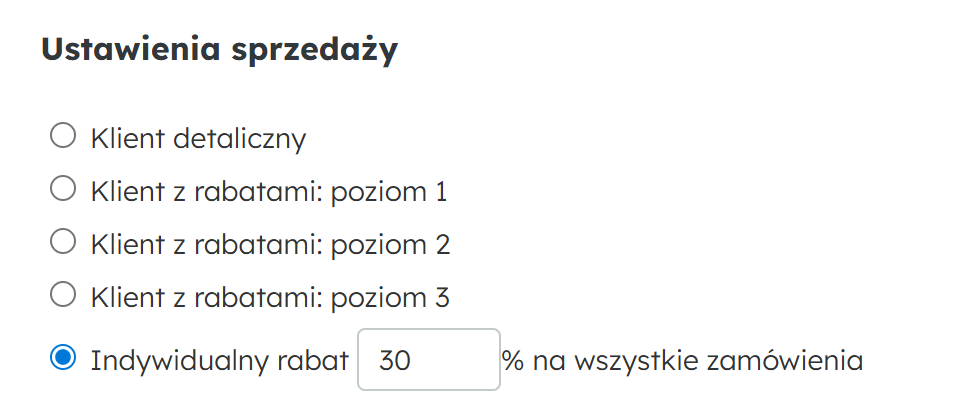Click the "Klient detaliczny" label text
The height and width of the screenshot is (414, 955).
click(198, 138)
